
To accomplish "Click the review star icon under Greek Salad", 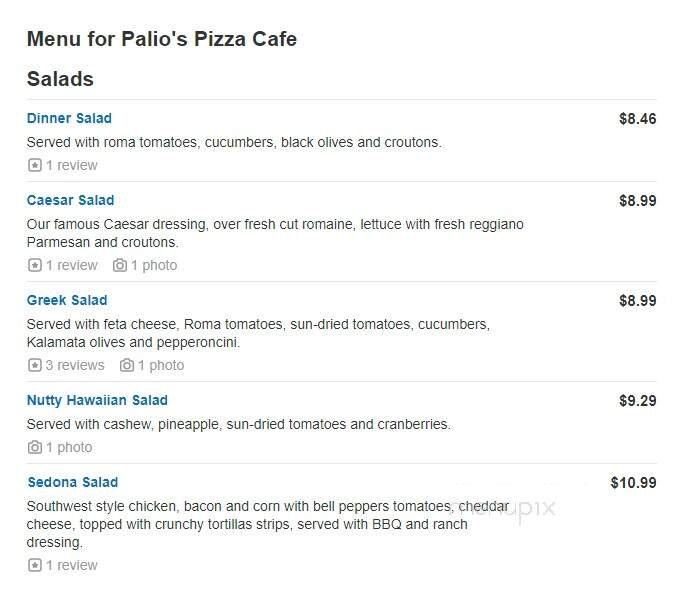I will coord(35,365).
